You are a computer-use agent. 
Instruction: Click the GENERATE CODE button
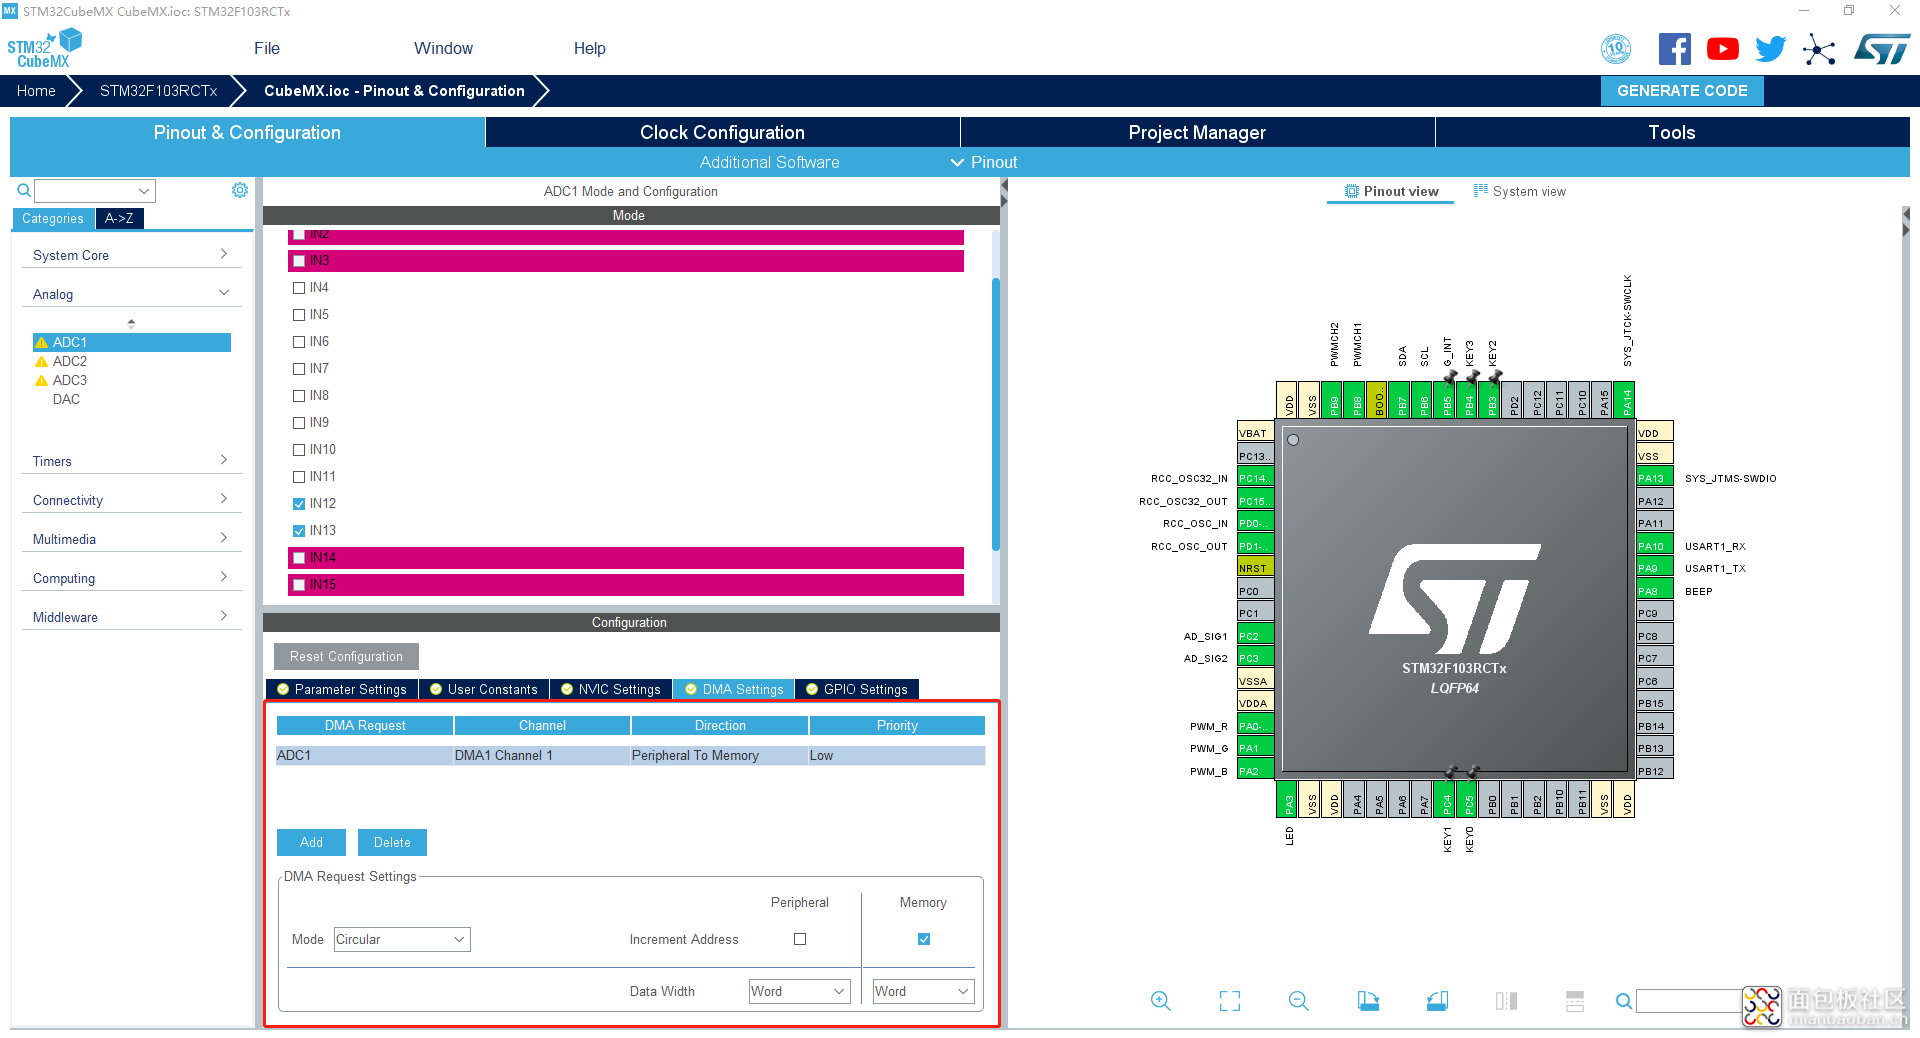click(x=1682, y=91)
